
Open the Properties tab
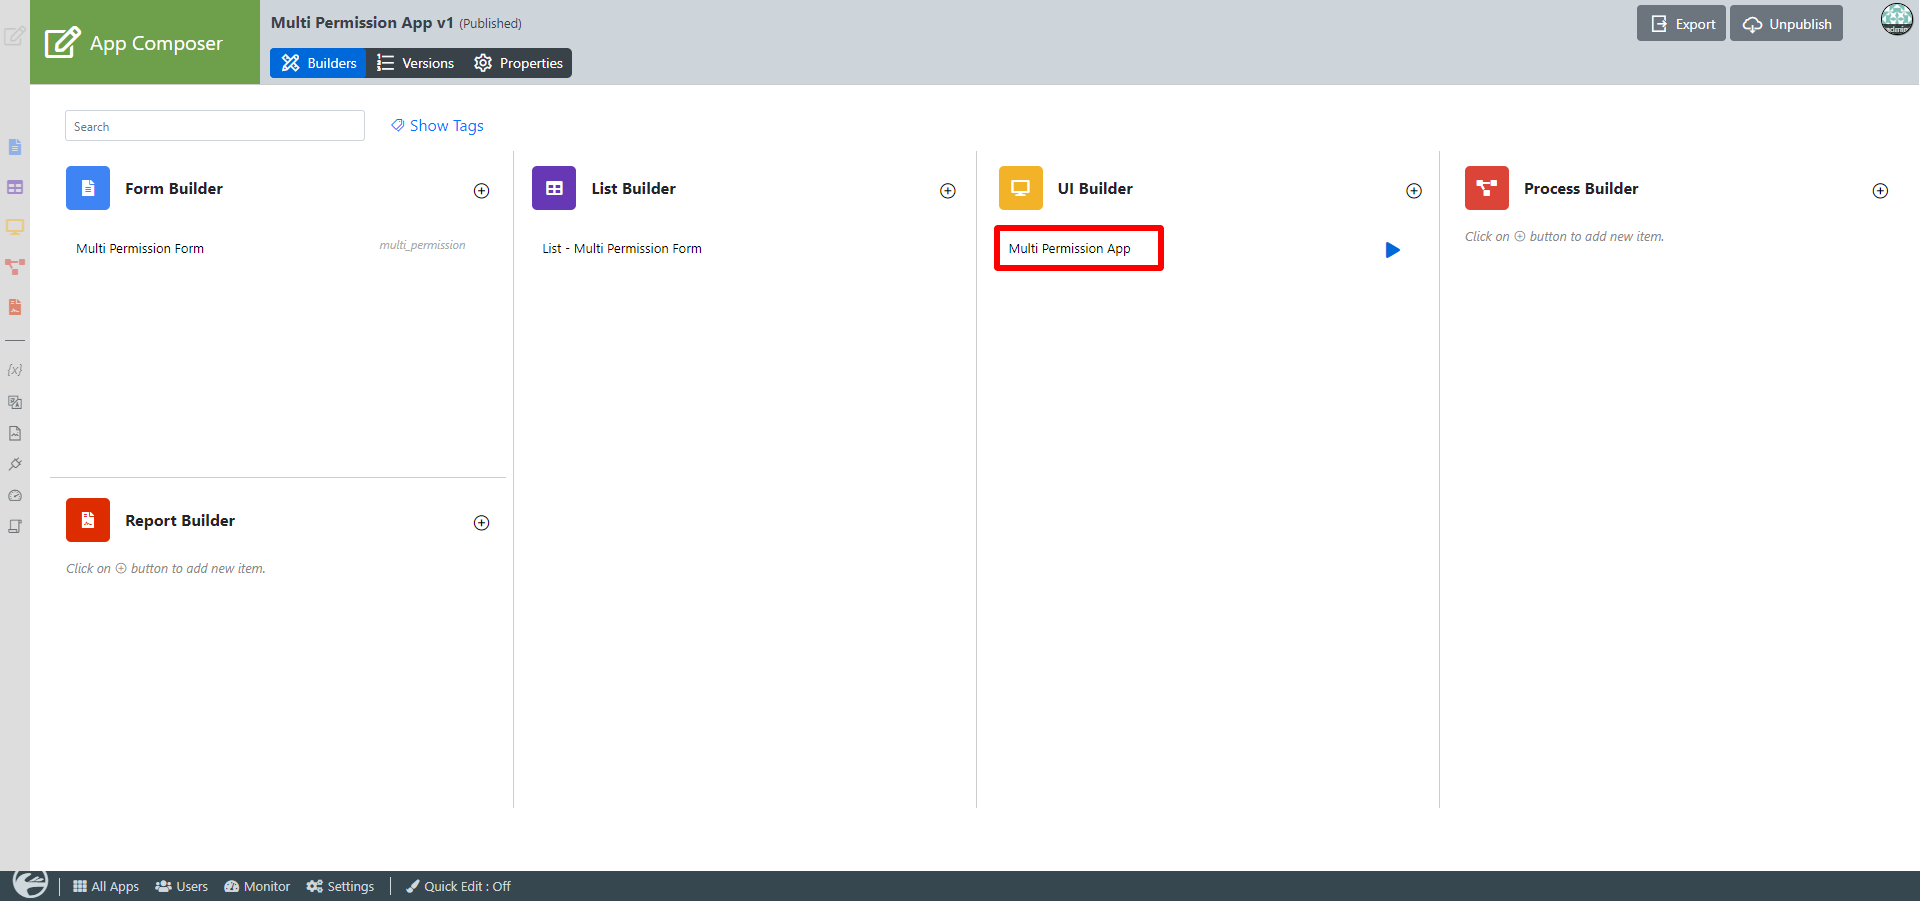pos(519,63)
